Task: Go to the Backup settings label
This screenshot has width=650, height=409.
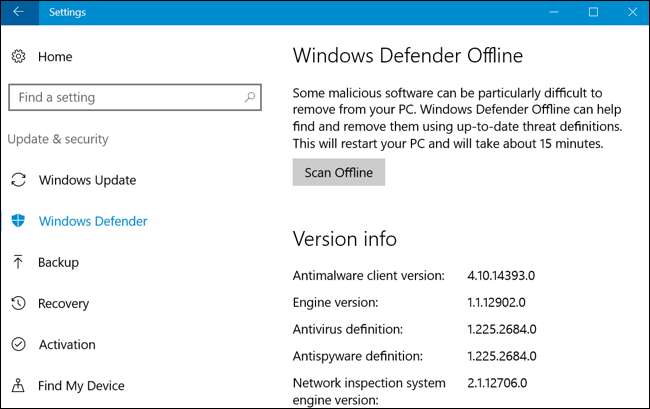Action: tap(58, 262)
